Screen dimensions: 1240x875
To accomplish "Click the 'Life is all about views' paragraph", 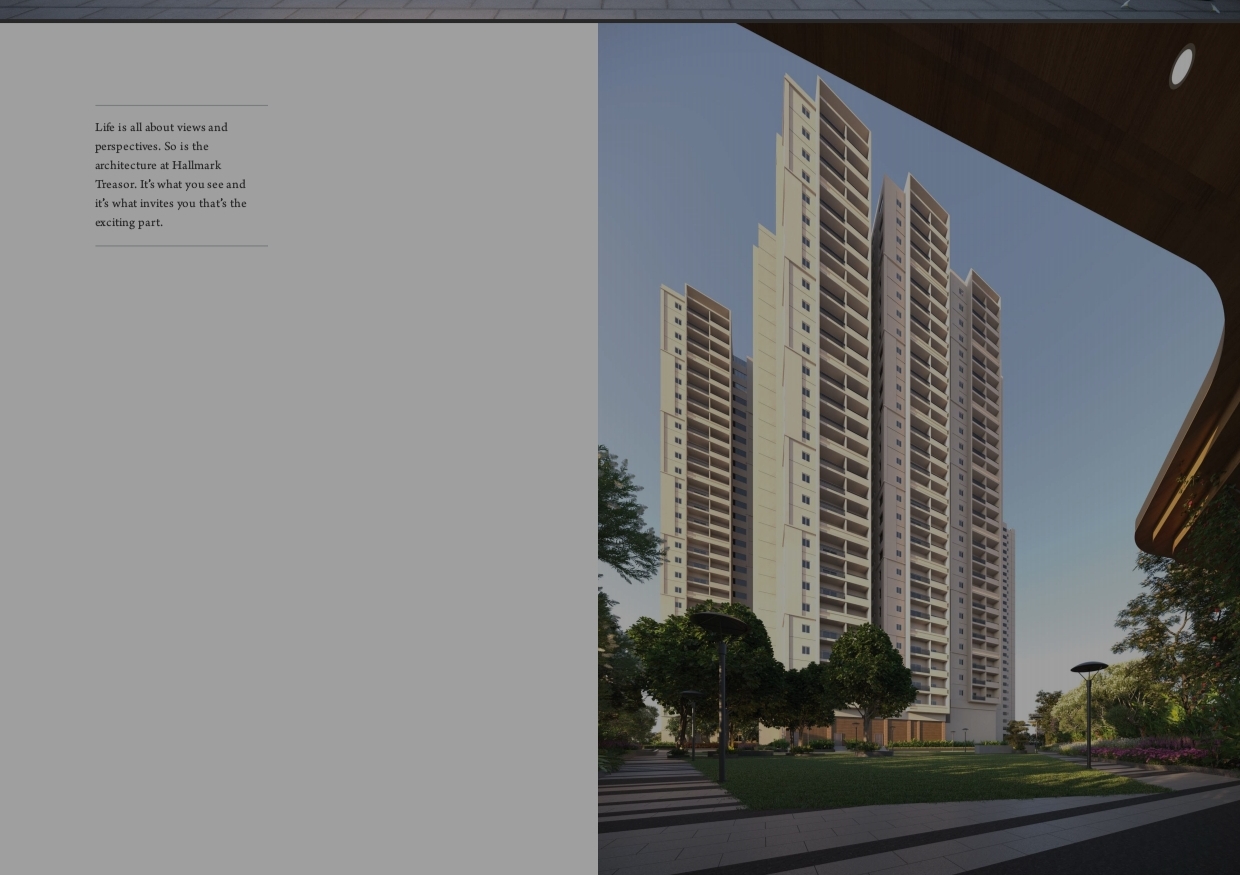I will 171,174.
